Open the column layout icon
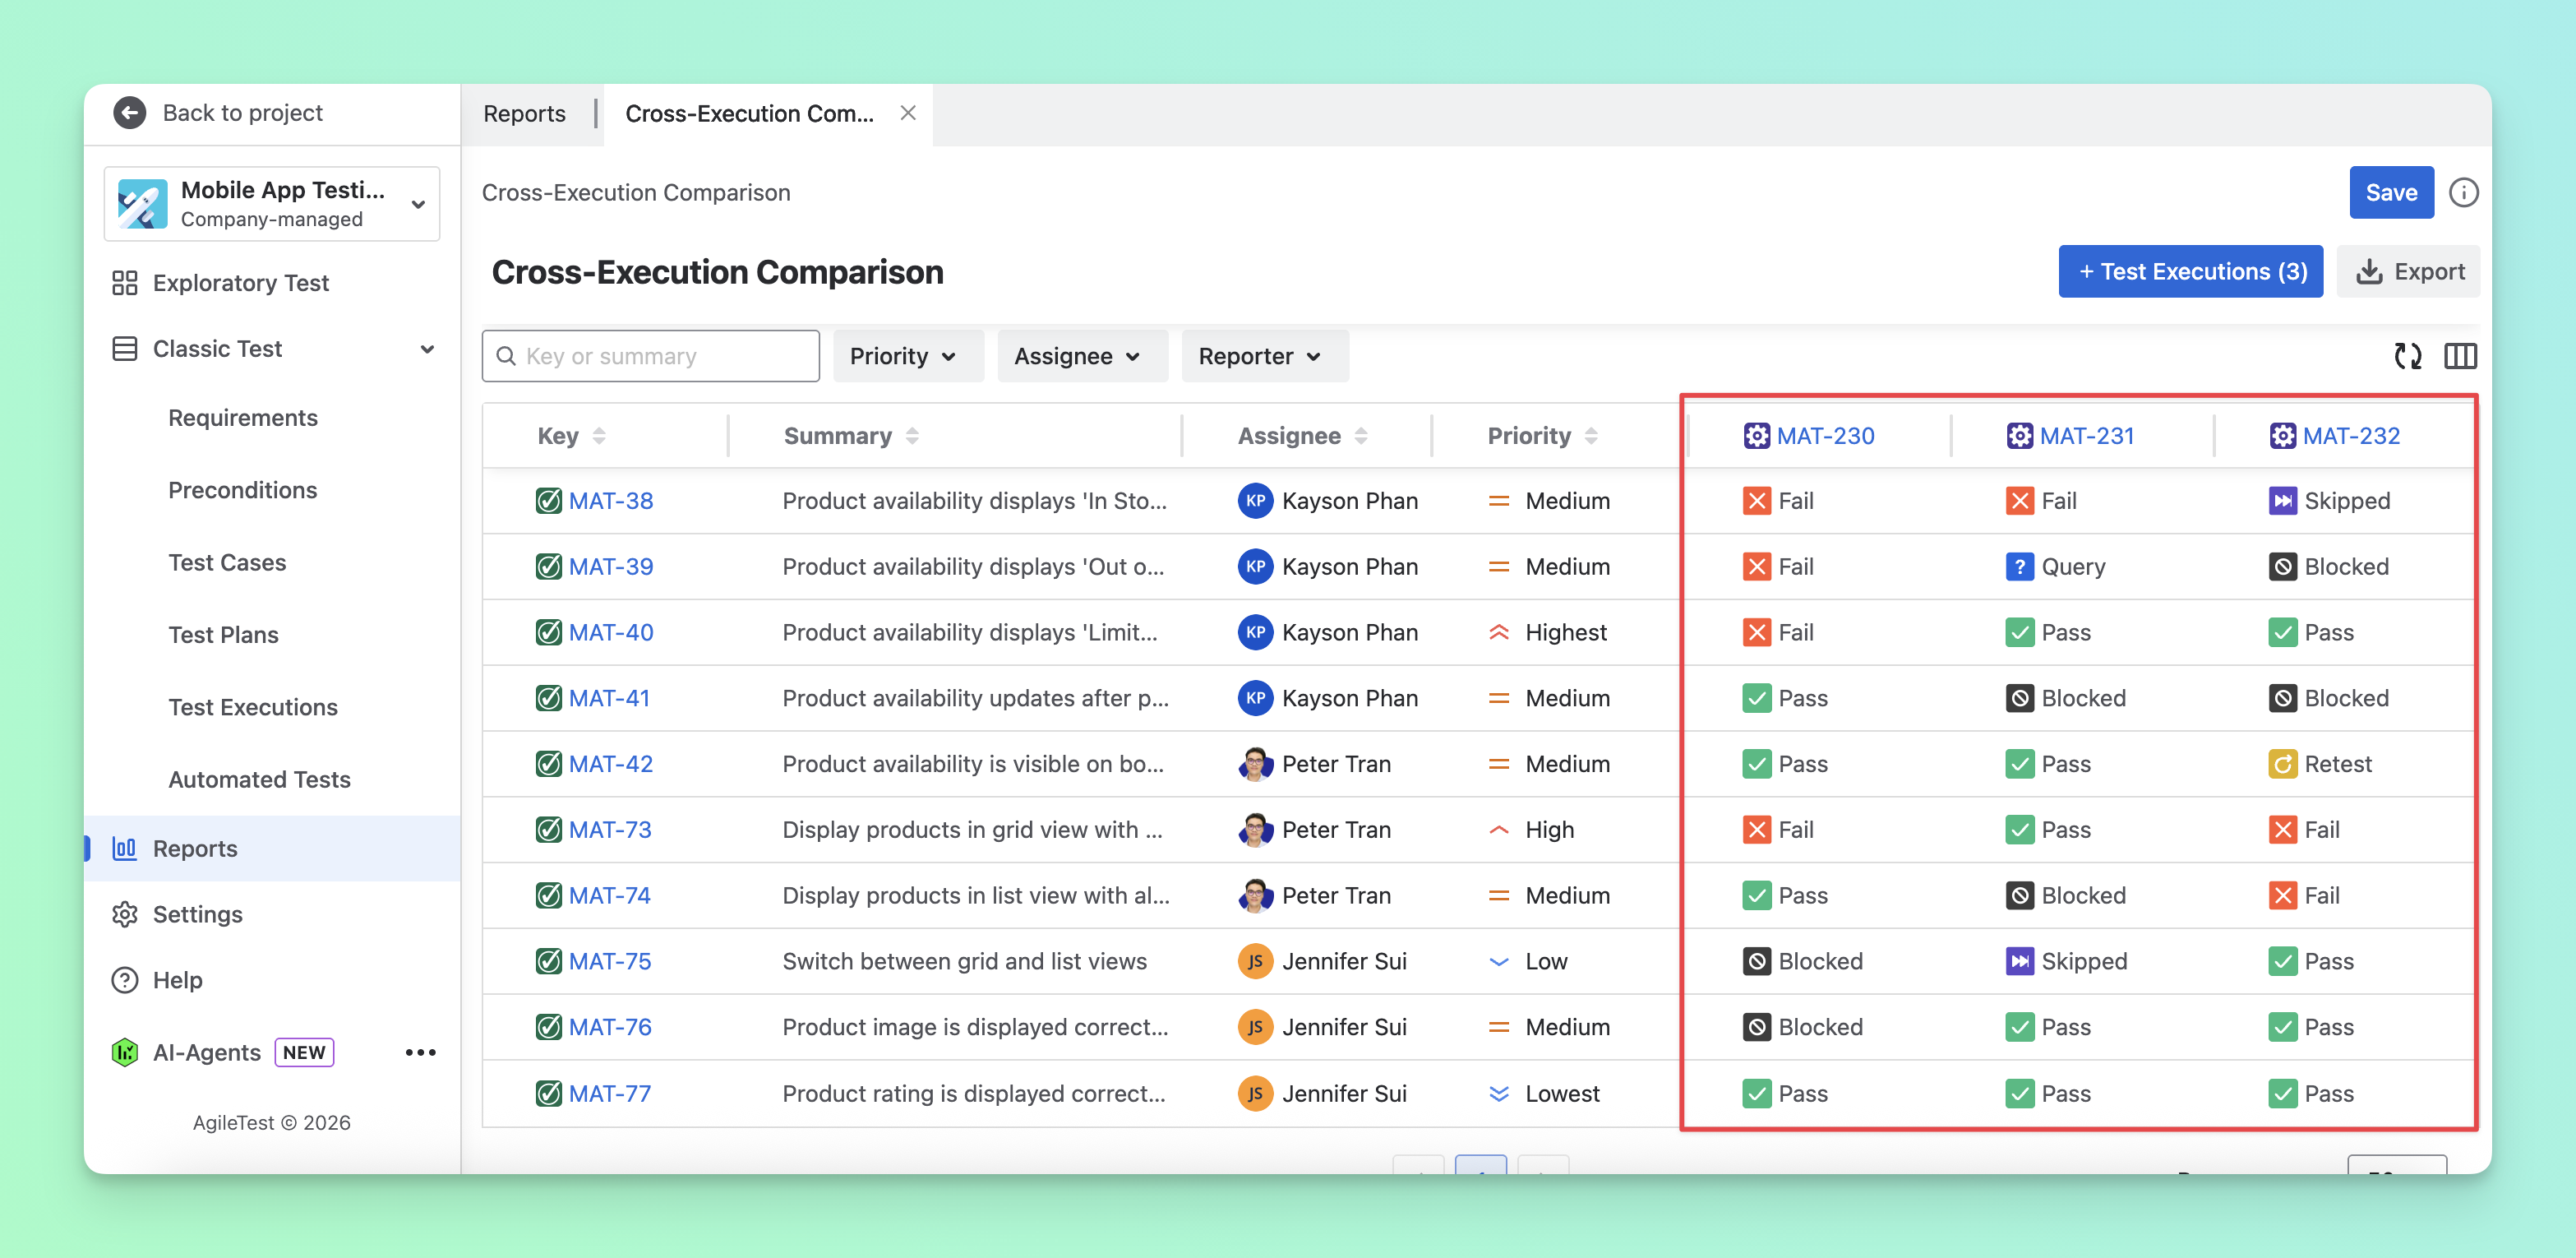The image size is (2576, 1258). [2460, 356]
